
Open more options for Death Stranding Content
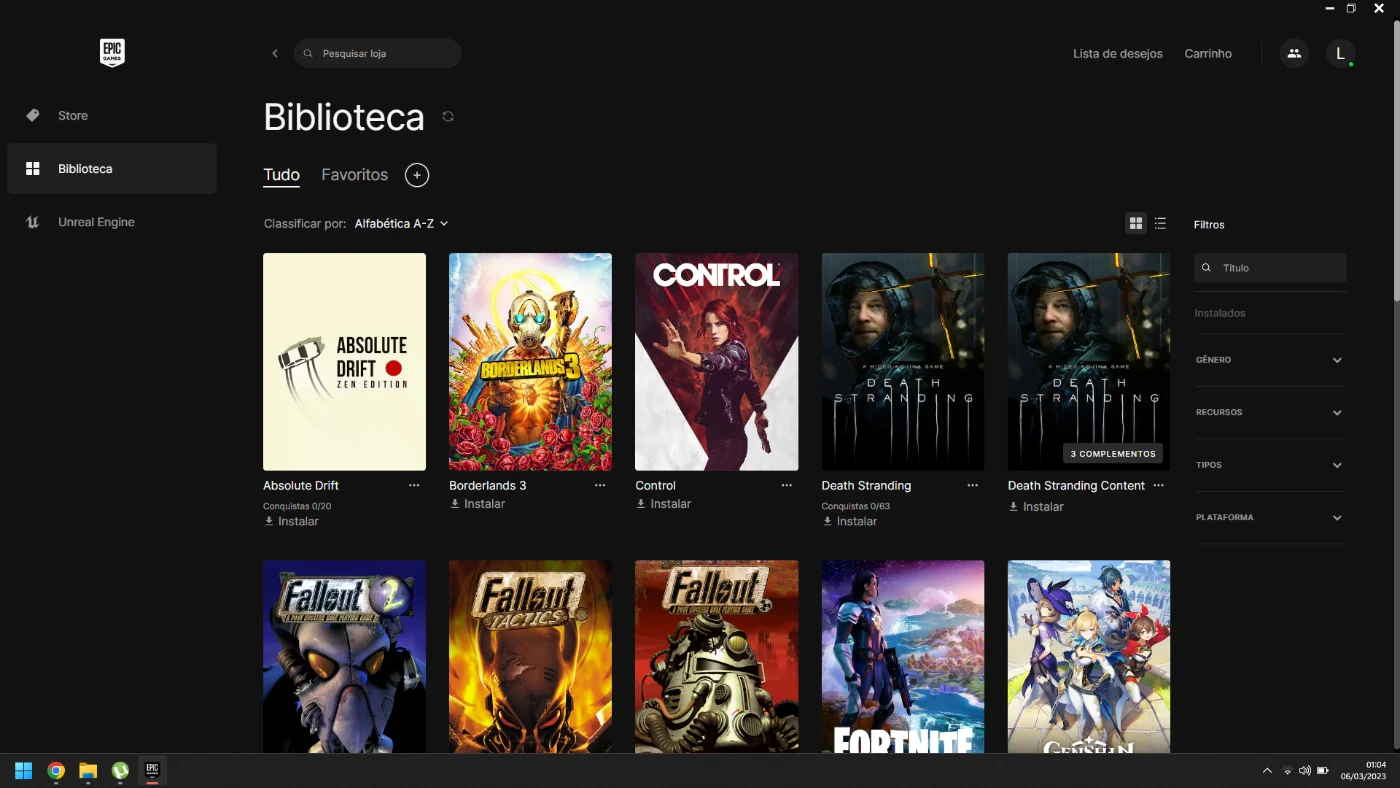[1159, 485]
